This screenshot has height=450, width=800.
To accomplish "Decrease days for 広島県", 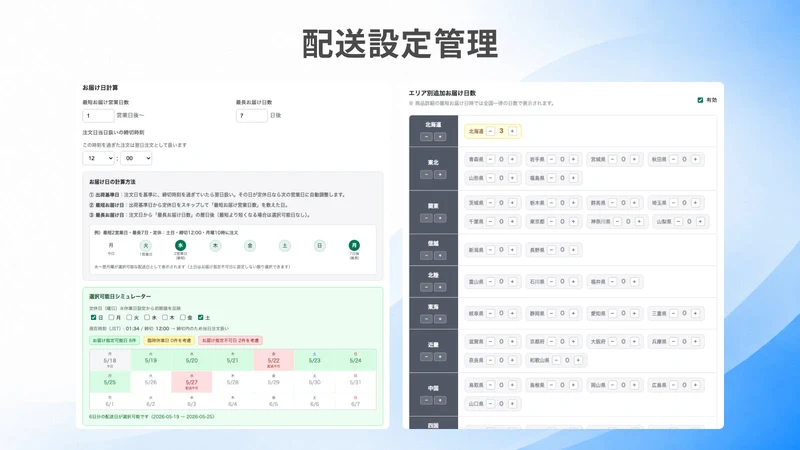I will (x=673, y=385).
